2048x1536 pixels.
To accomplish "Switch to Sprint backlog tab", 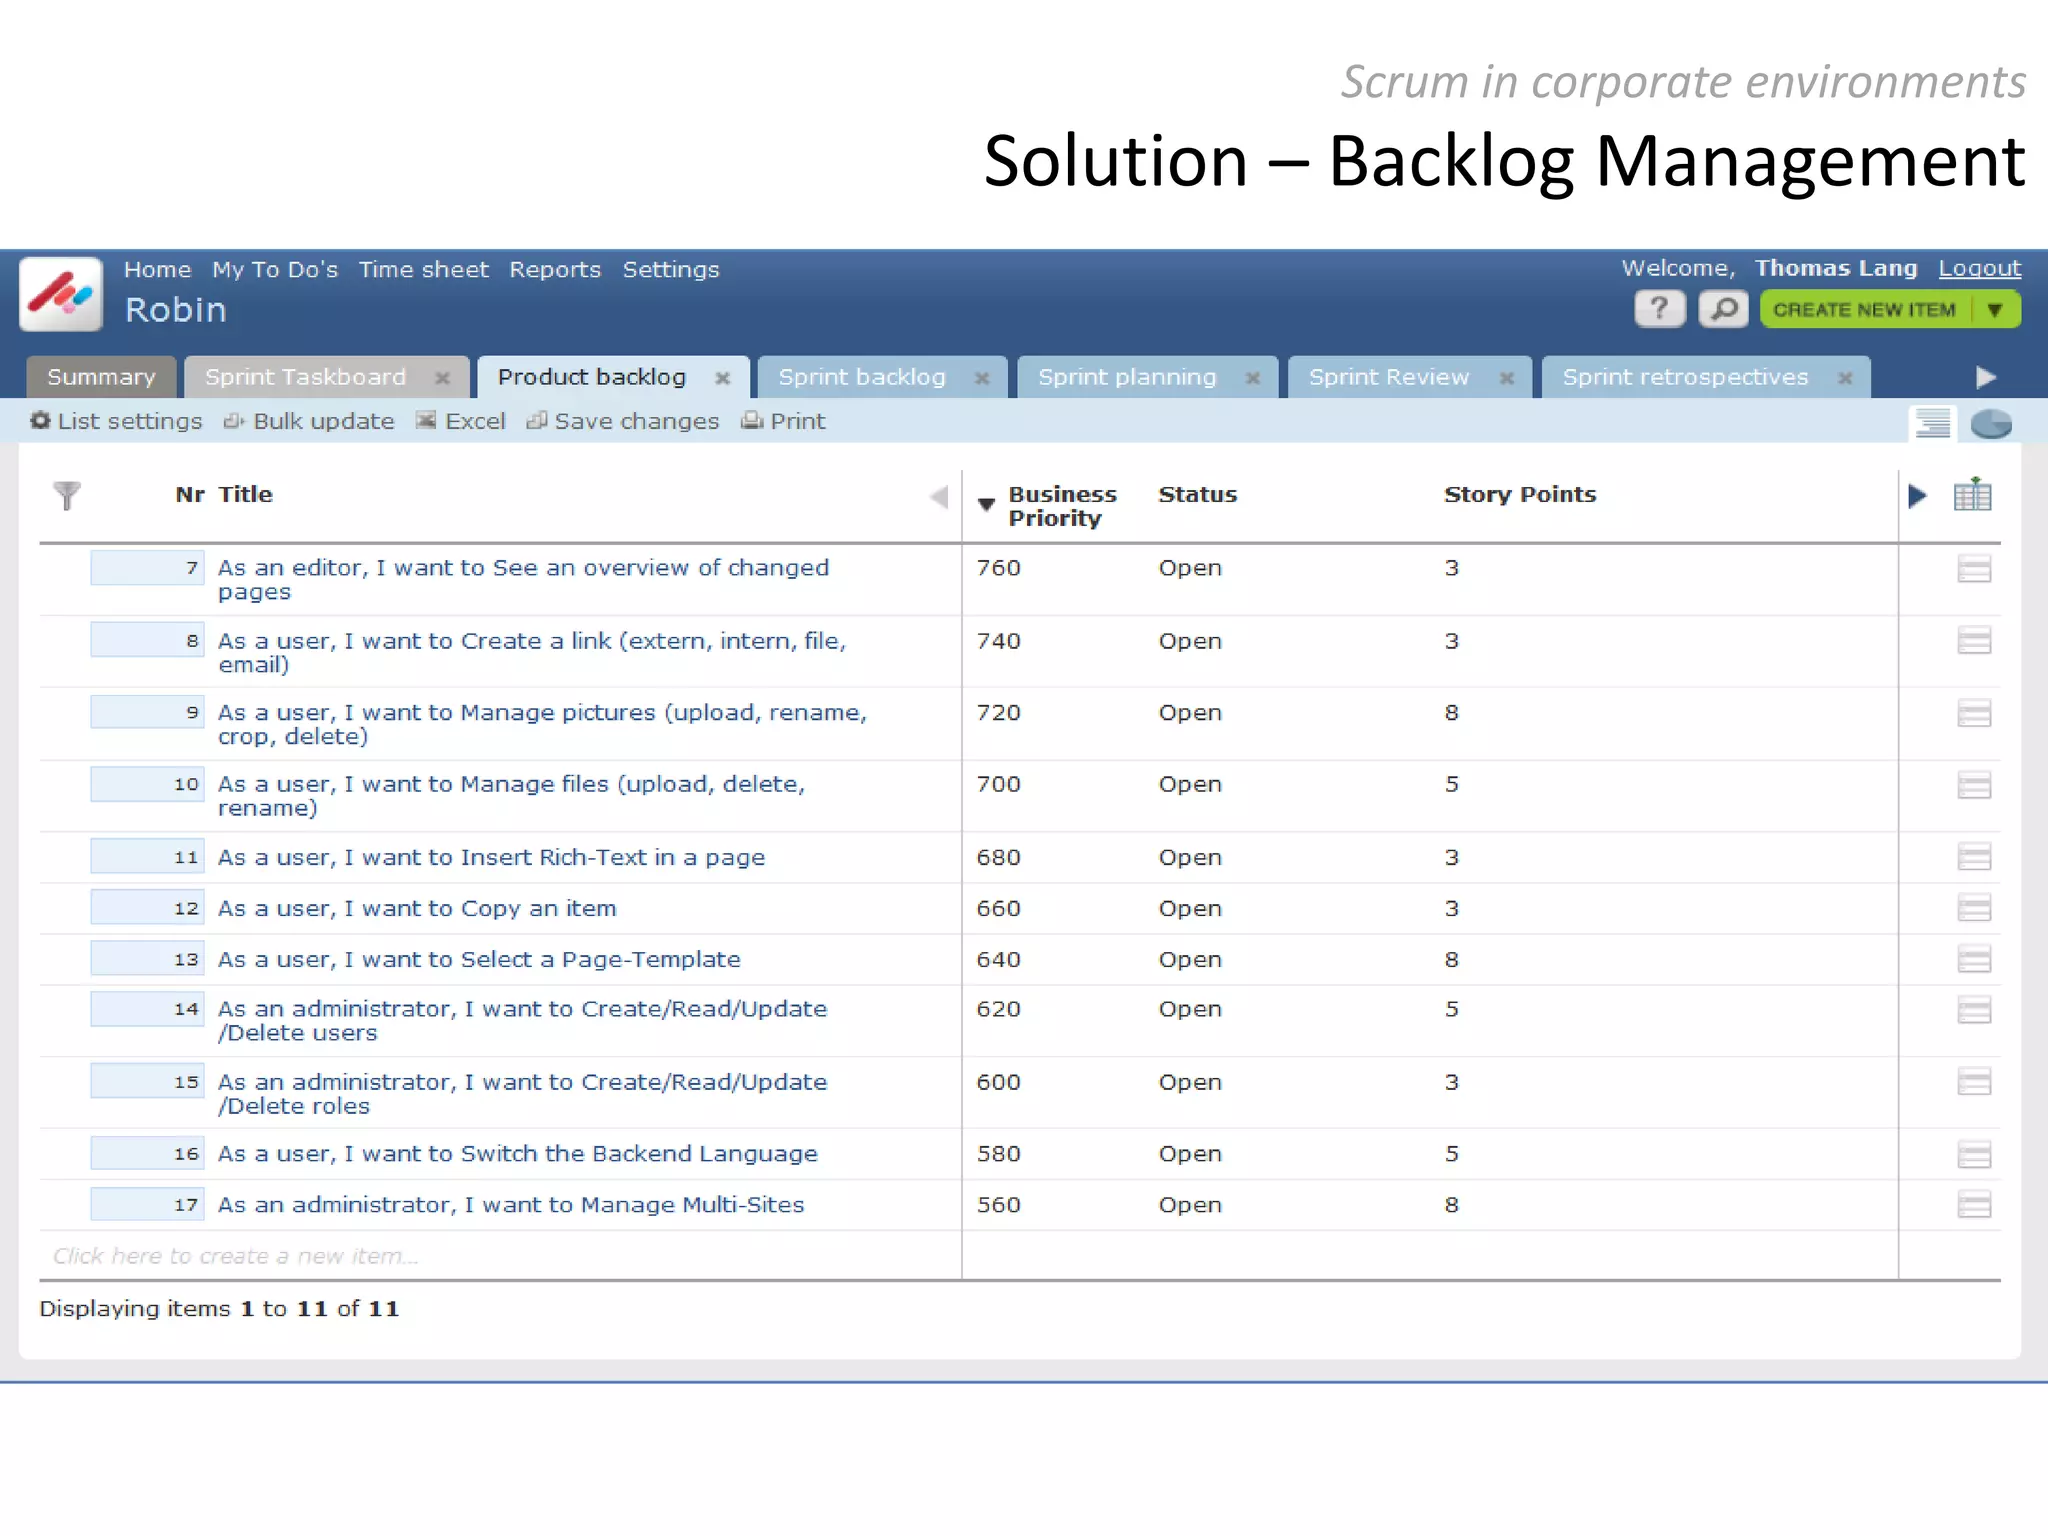I will 861,378.
